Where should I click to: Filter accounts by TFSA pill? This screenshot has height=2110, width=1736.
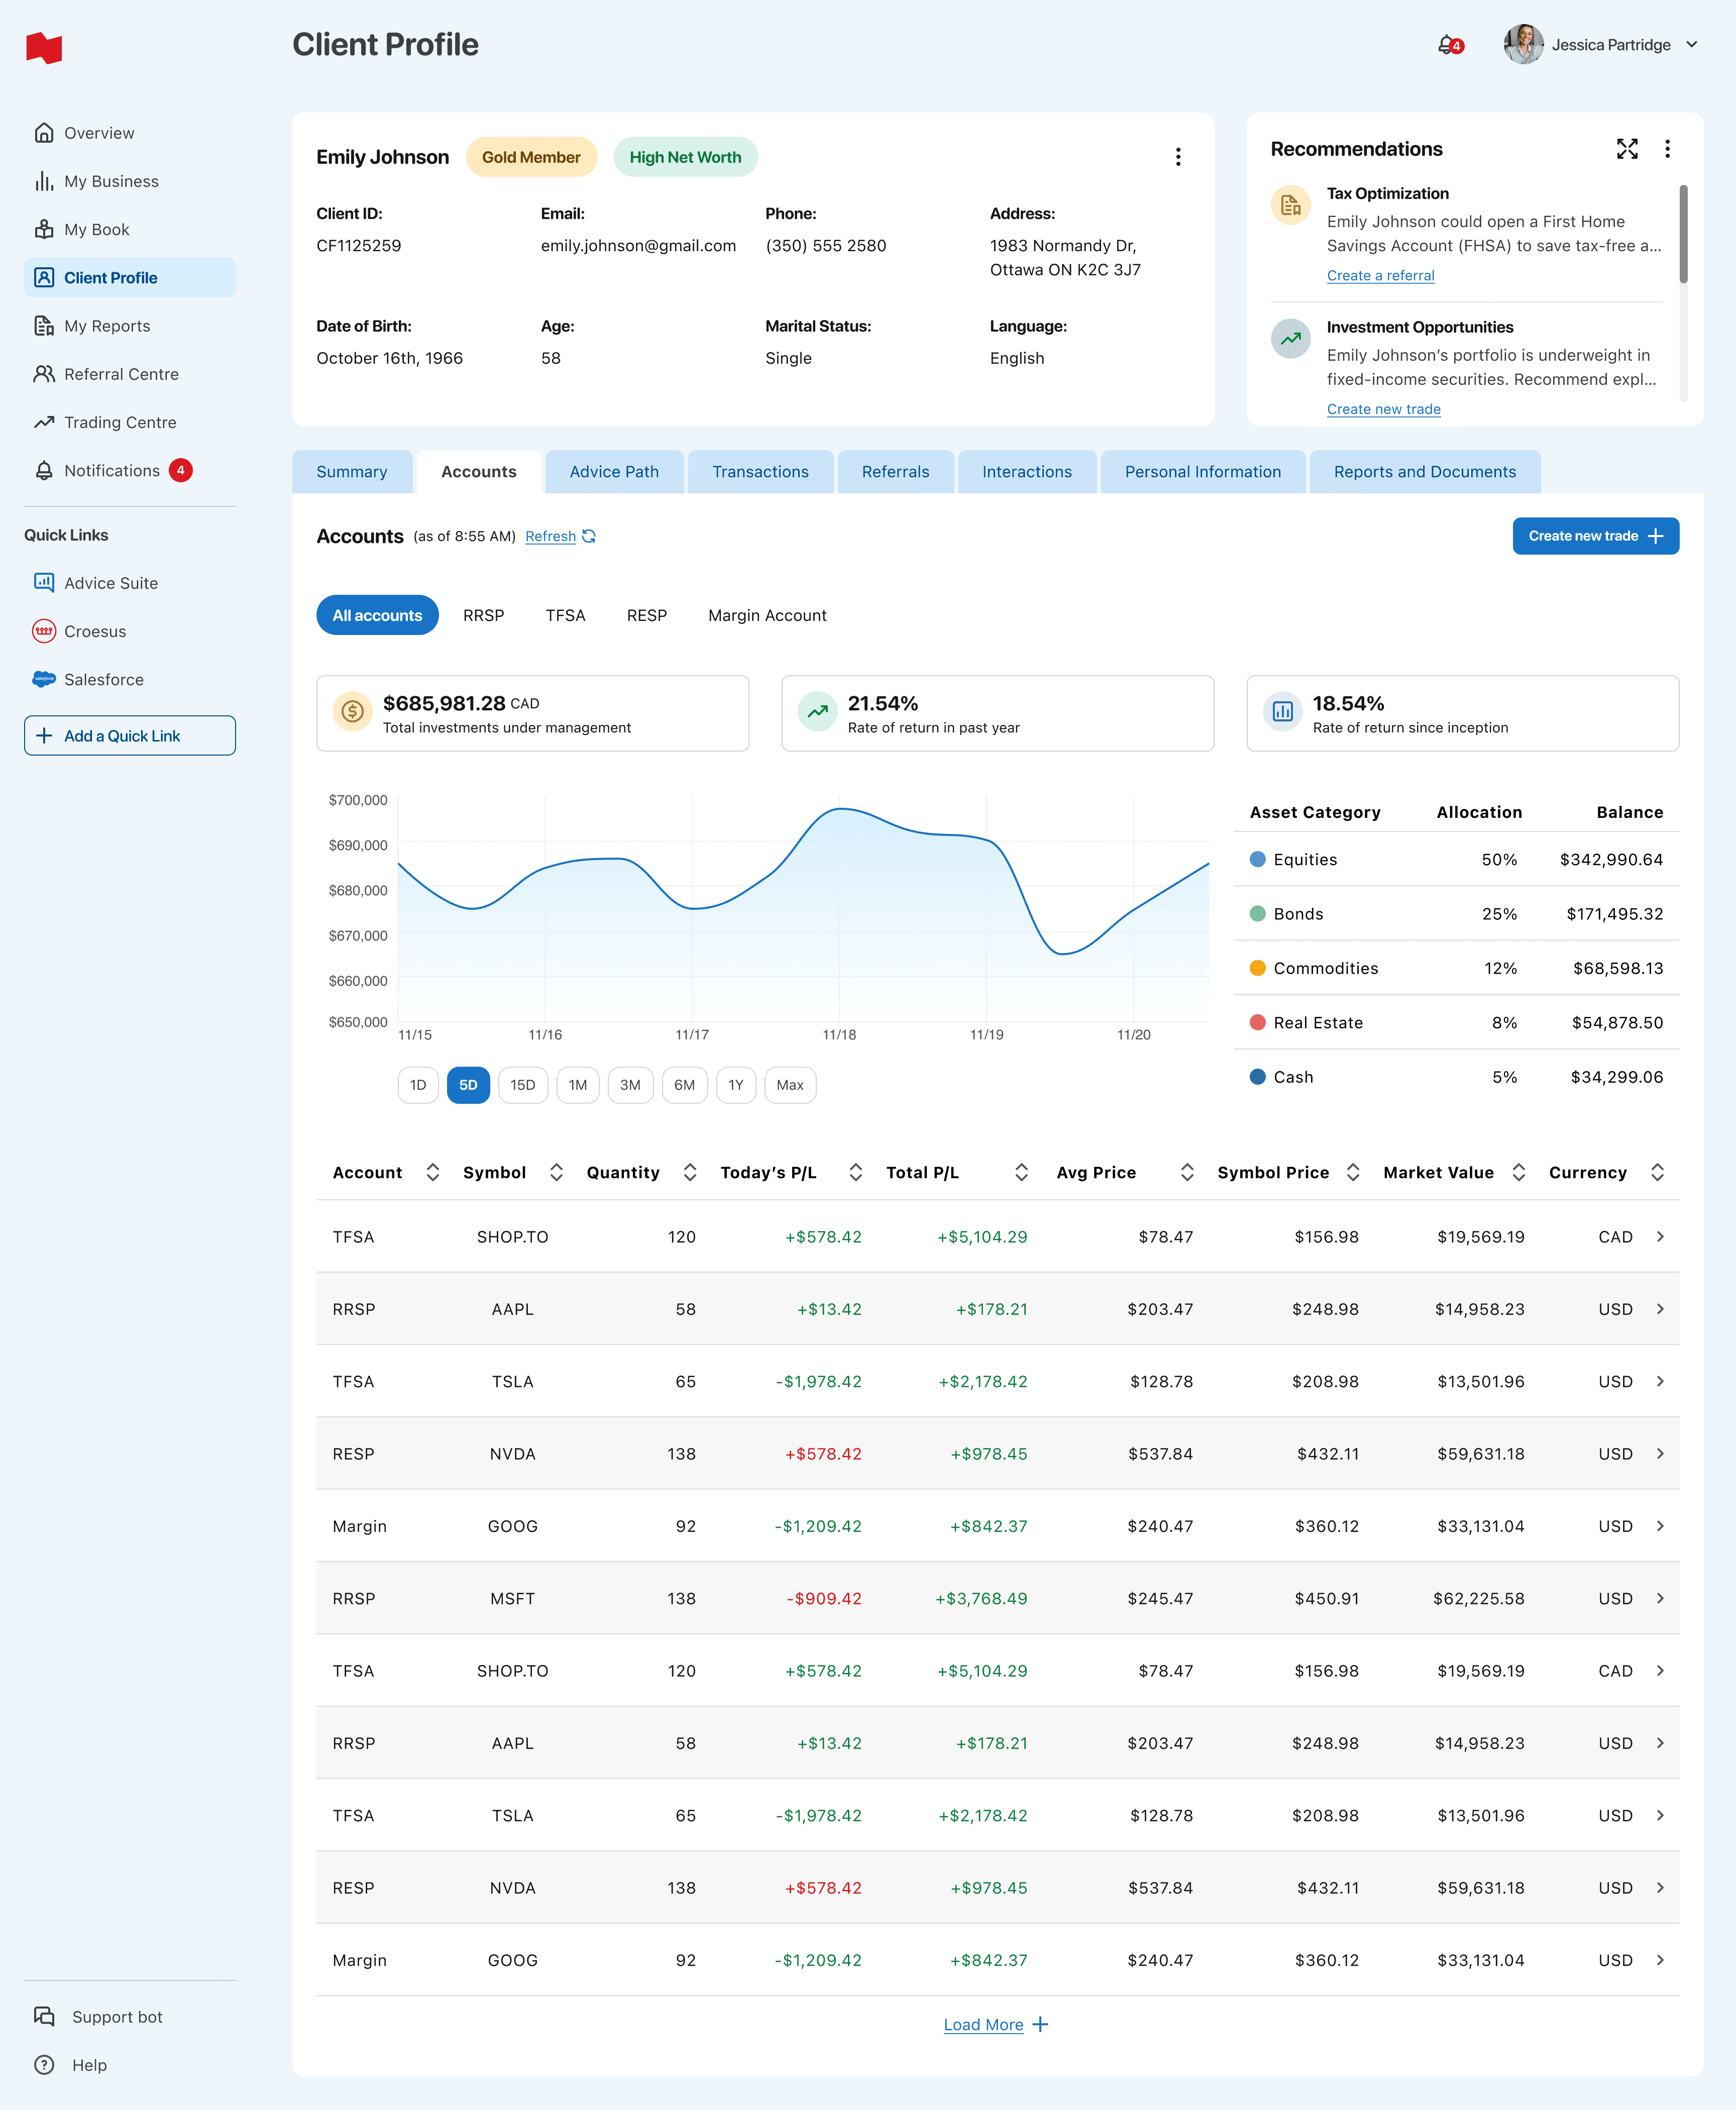pos(565,615)
